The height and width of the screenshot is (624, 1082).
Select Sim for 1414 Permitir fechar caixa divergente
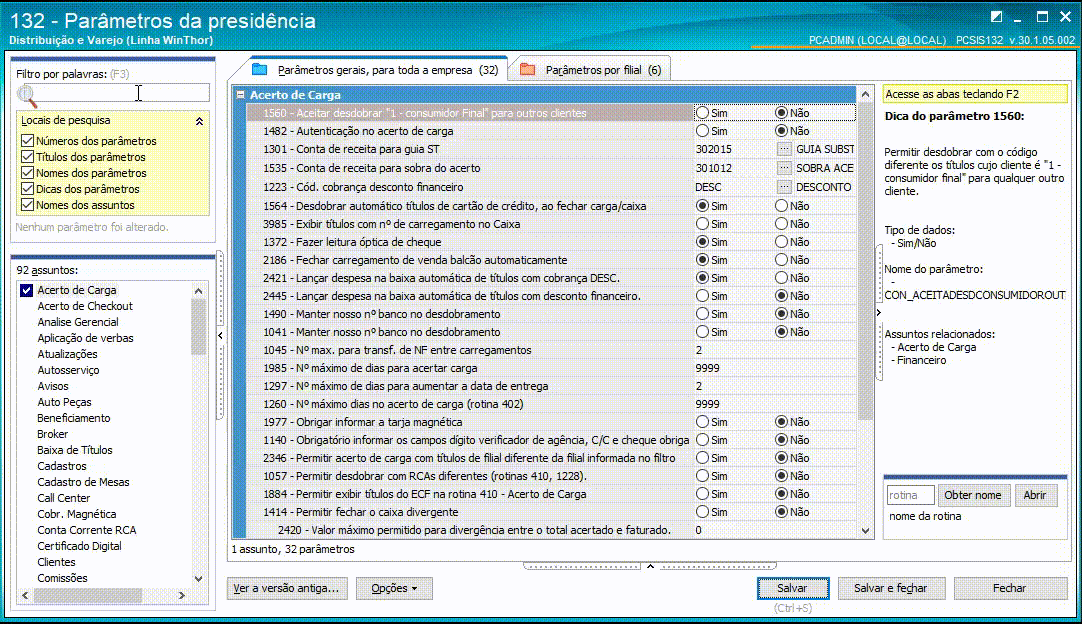coord(702,511)
